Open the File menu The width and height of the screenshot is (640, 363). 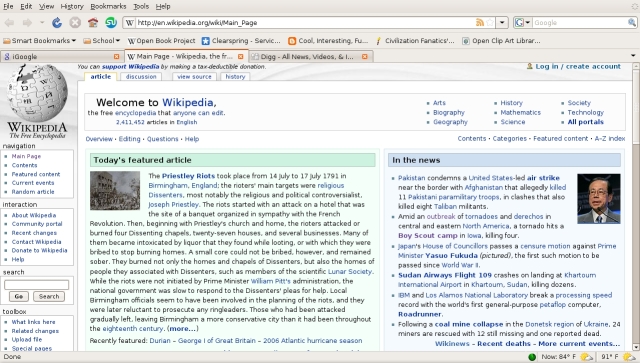(x=8, y=7)
